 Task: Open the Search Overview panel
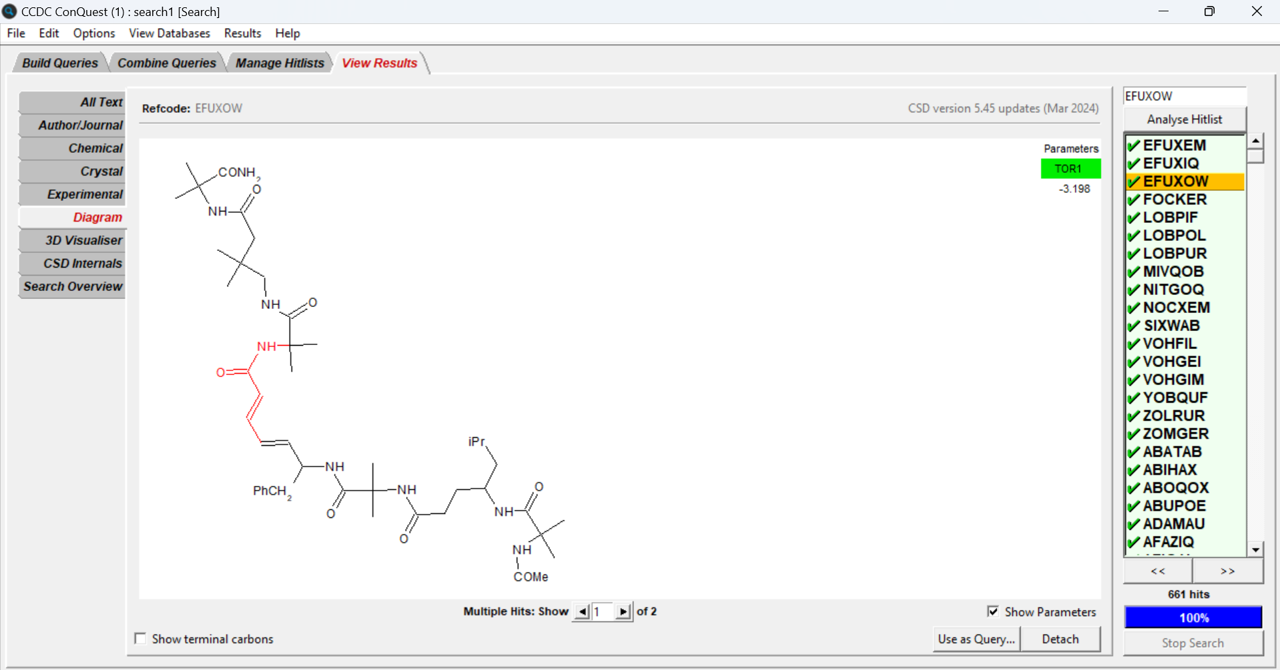(71, 286)
